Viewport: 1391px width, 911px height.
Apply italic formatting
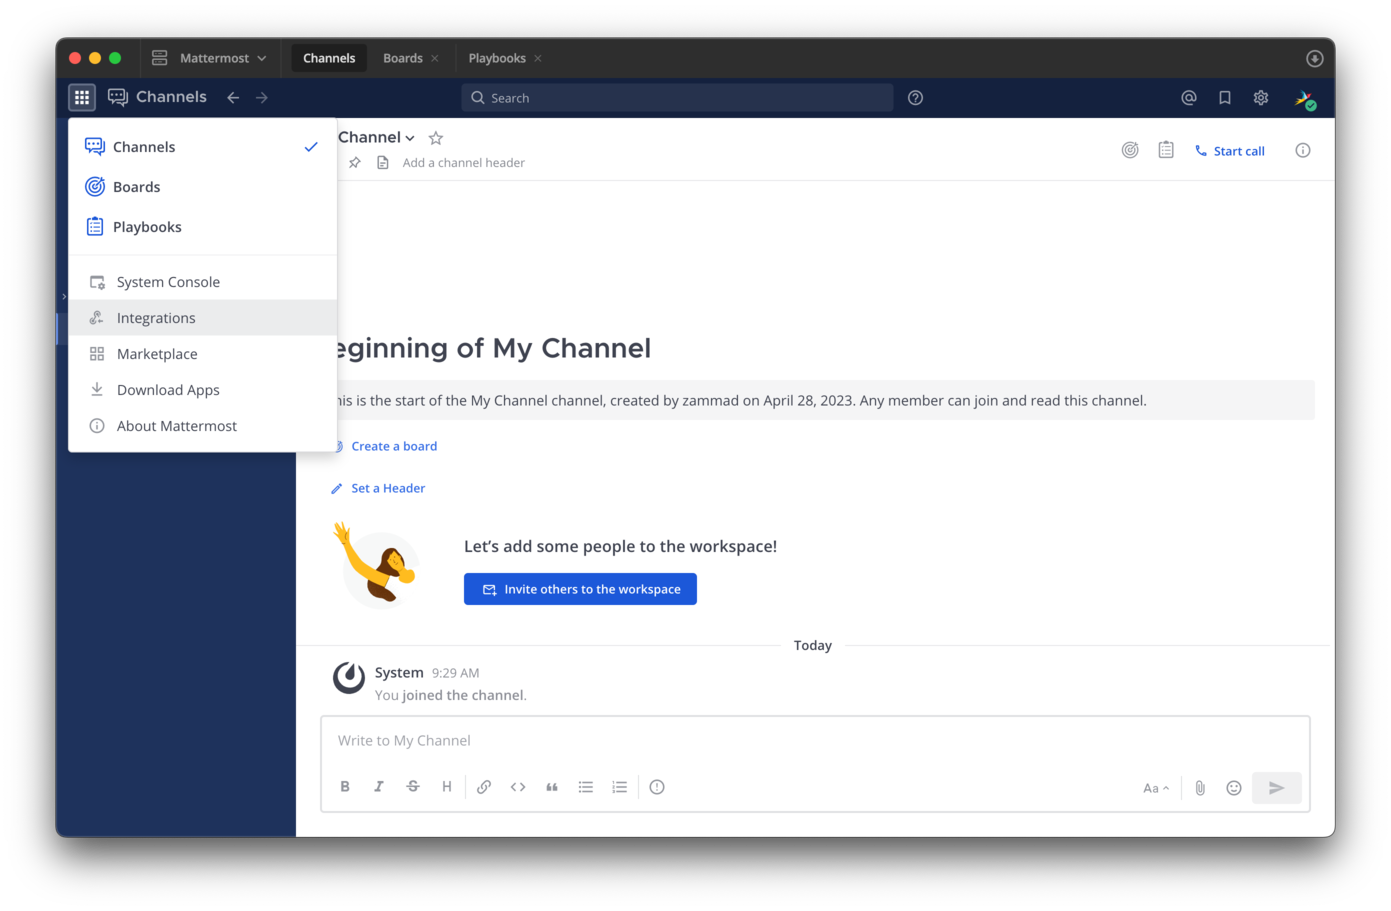(379, 787)
